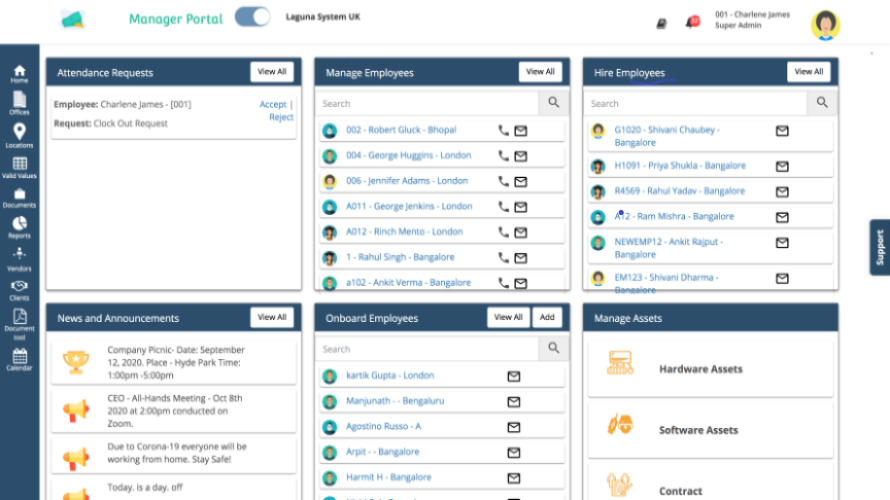The width and height of the screenshot is (890, 500).
Task: View all in Manage Employees
Action: 540,72
